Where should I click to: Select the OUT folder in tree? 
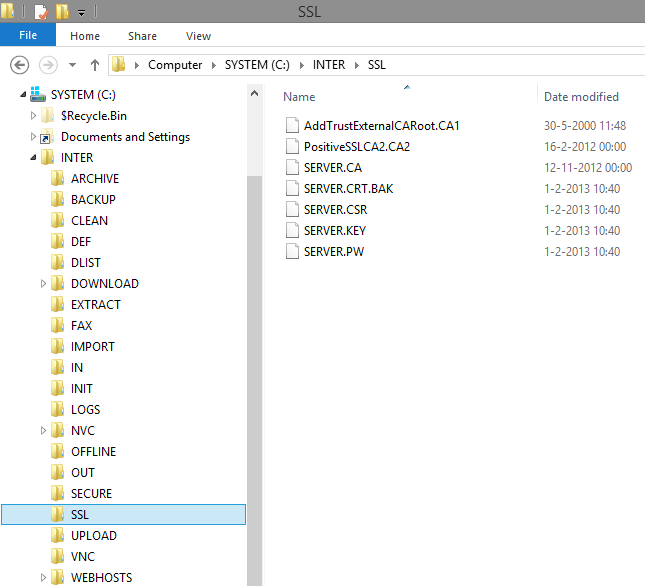tap(83, 473)
